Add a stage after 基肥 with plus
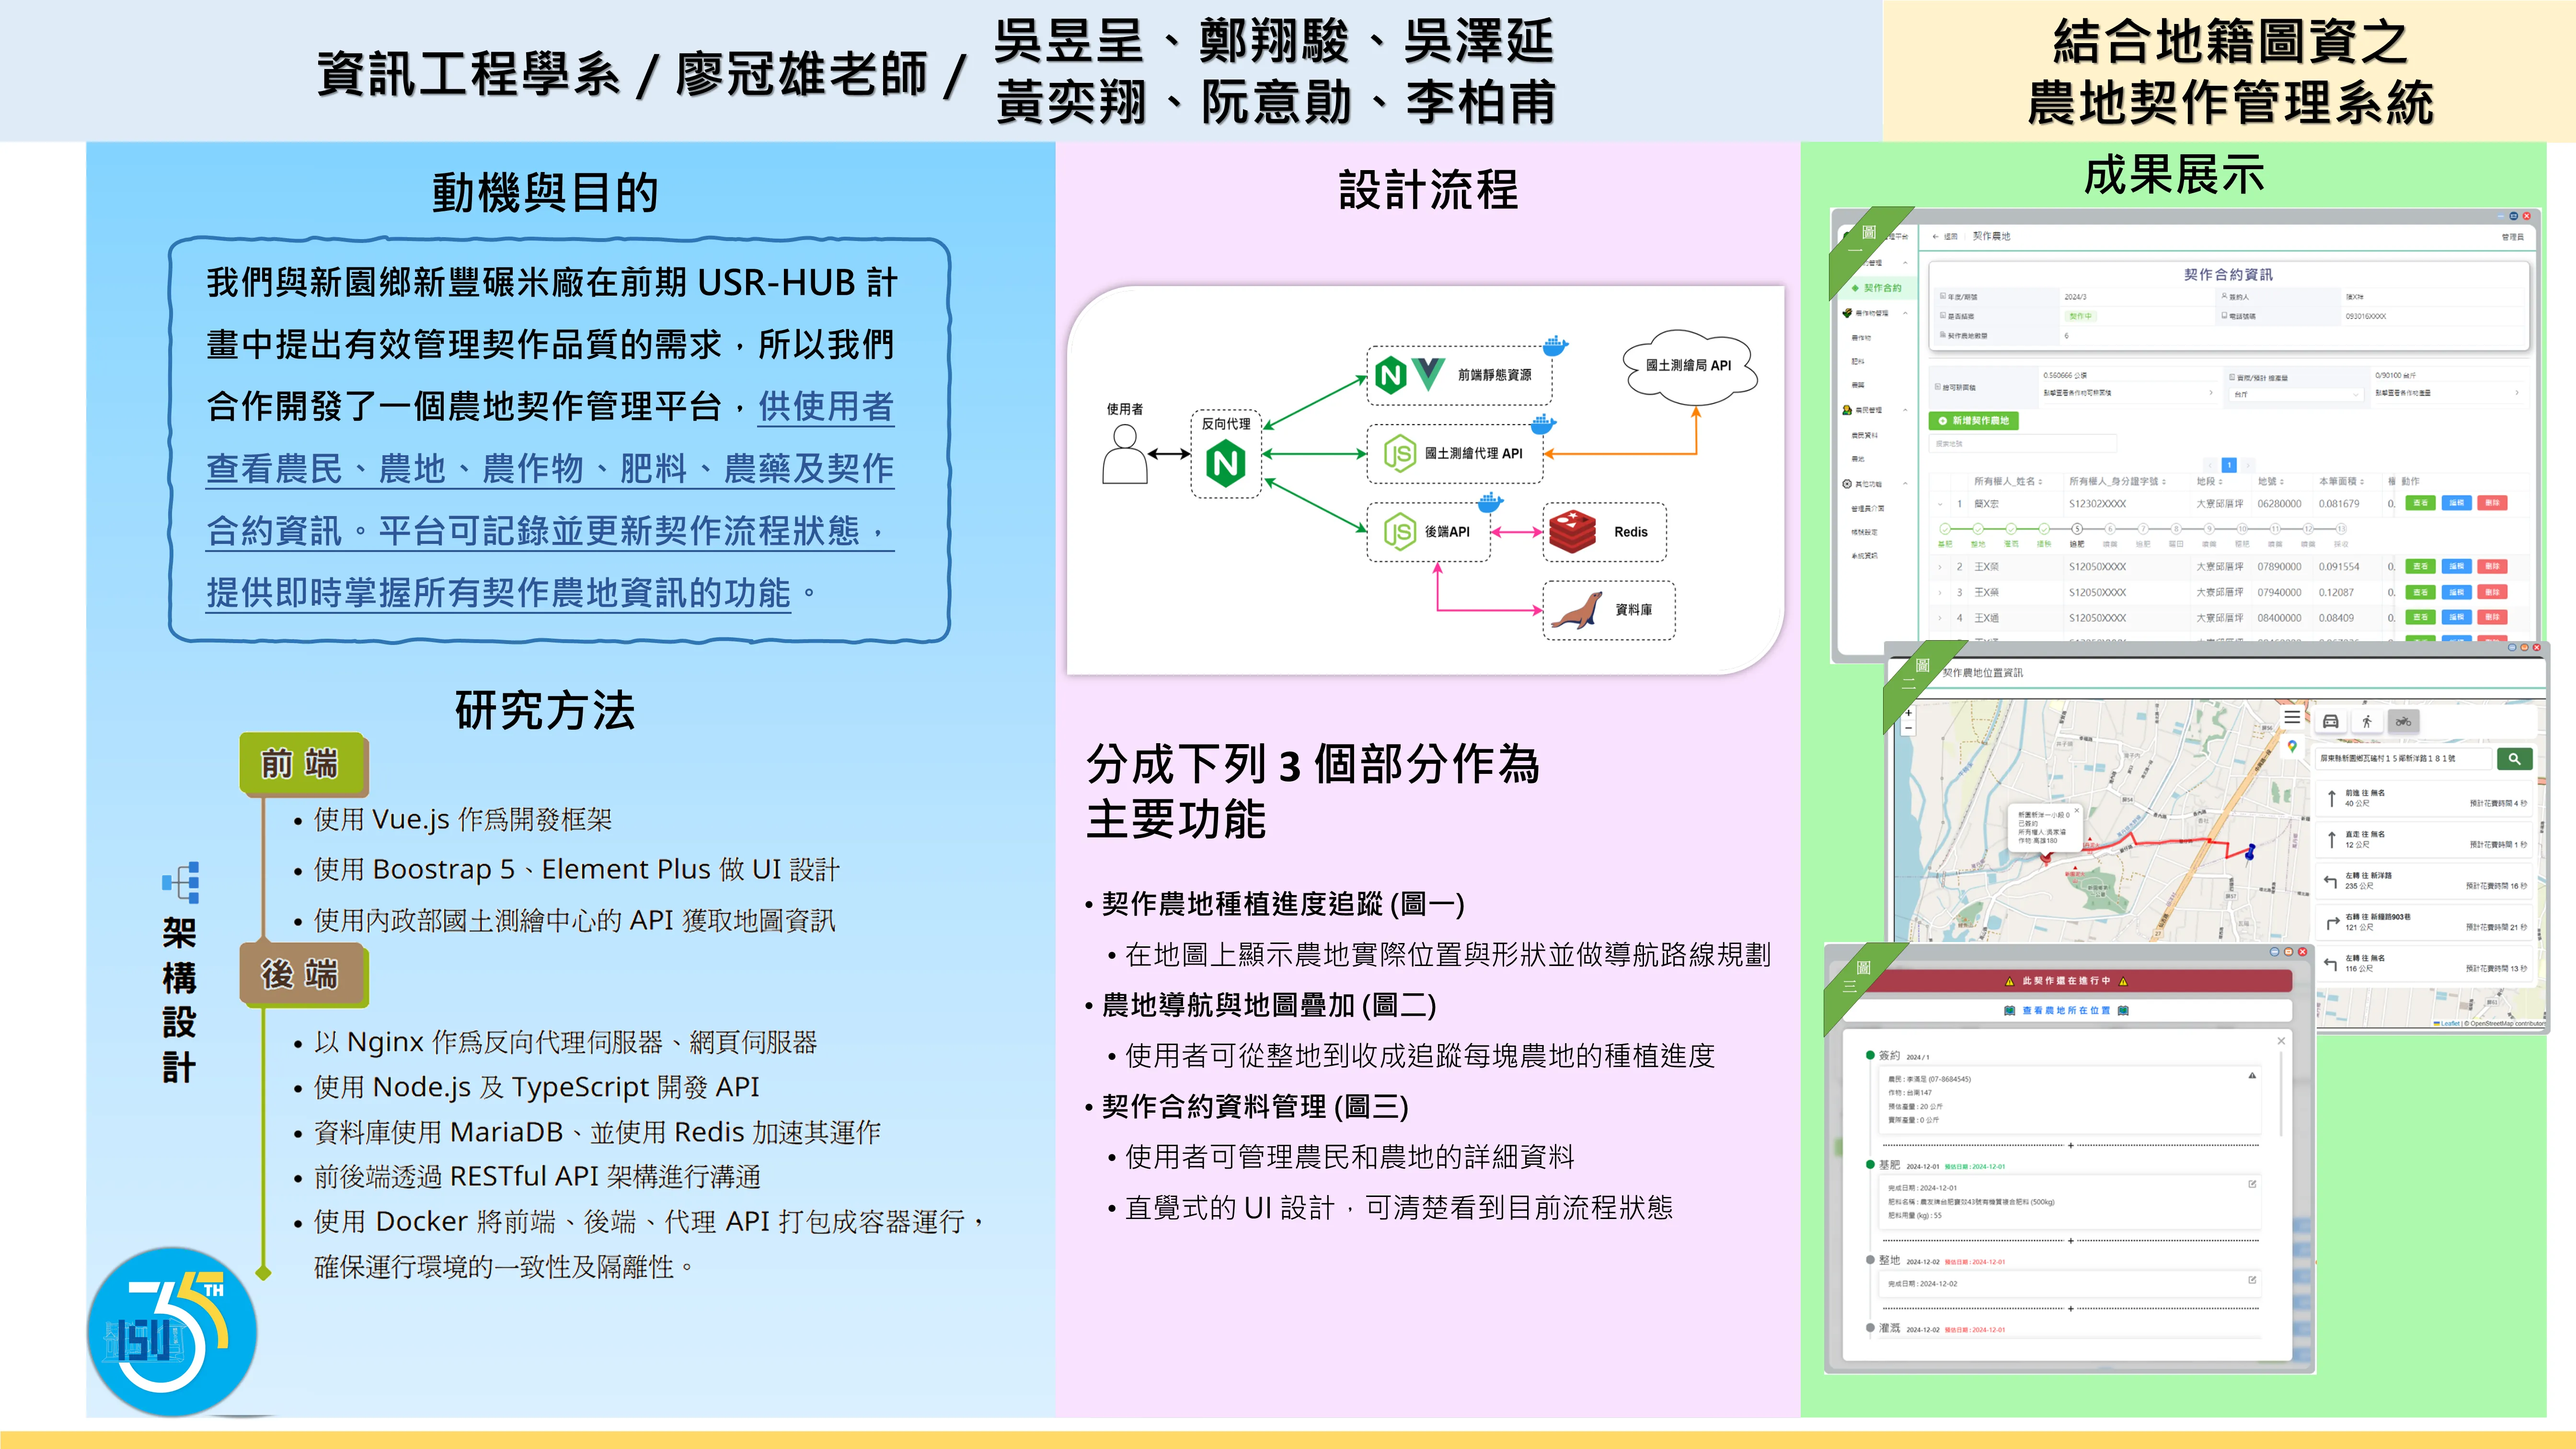The height and width of the screenshot is (1449, 2576). click(2070, 1241)
